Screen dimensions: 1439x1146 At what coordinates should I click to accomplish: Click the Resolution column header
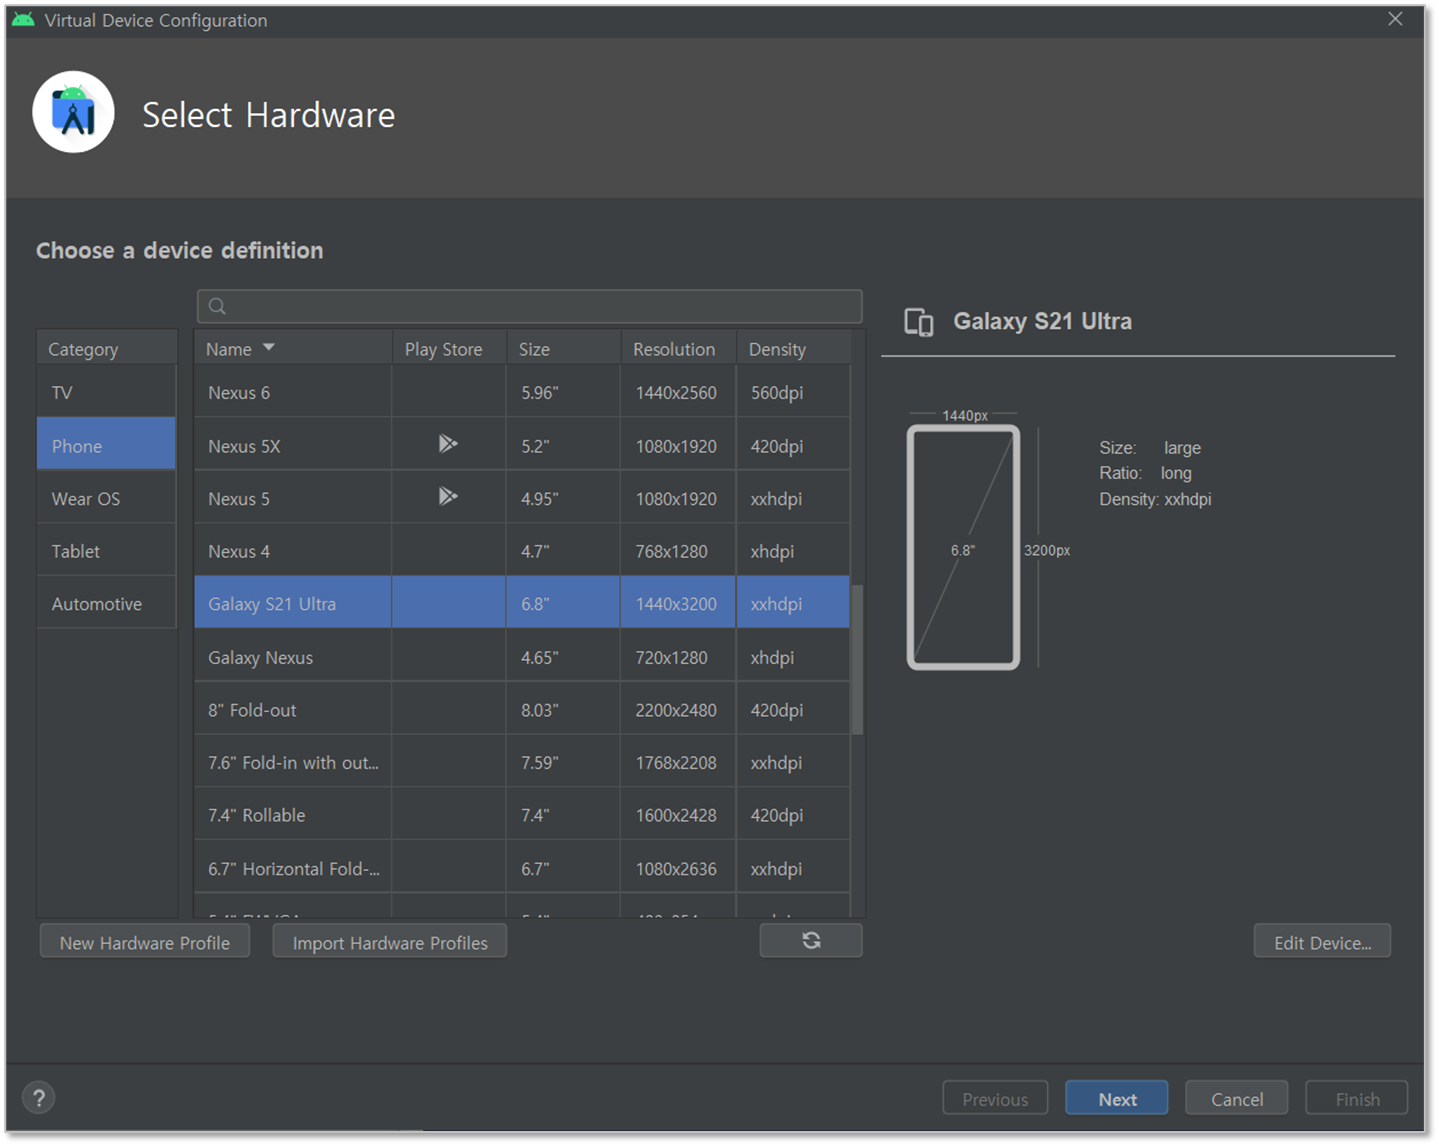(679, 349)
